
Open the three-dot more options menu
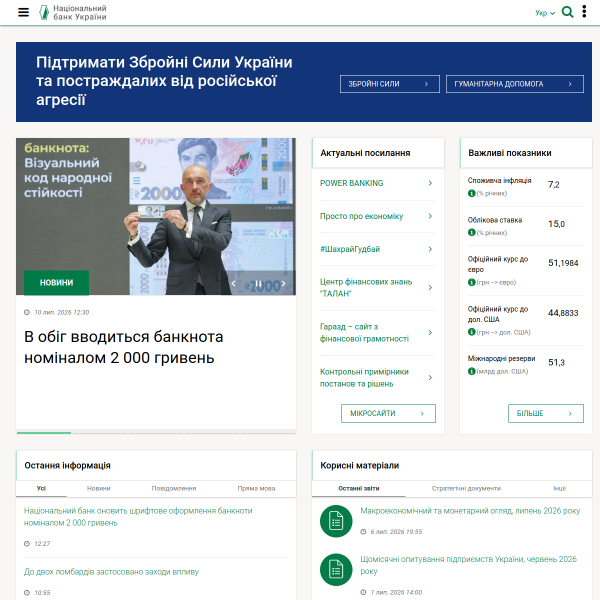pos(584,11)
